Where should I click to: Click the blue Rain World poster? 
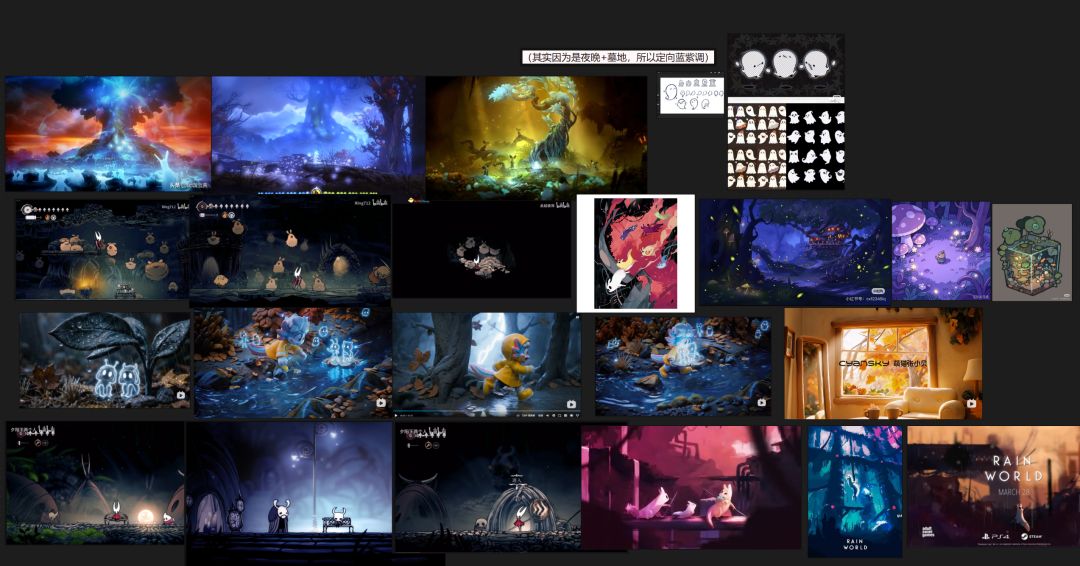coord(855,491)
